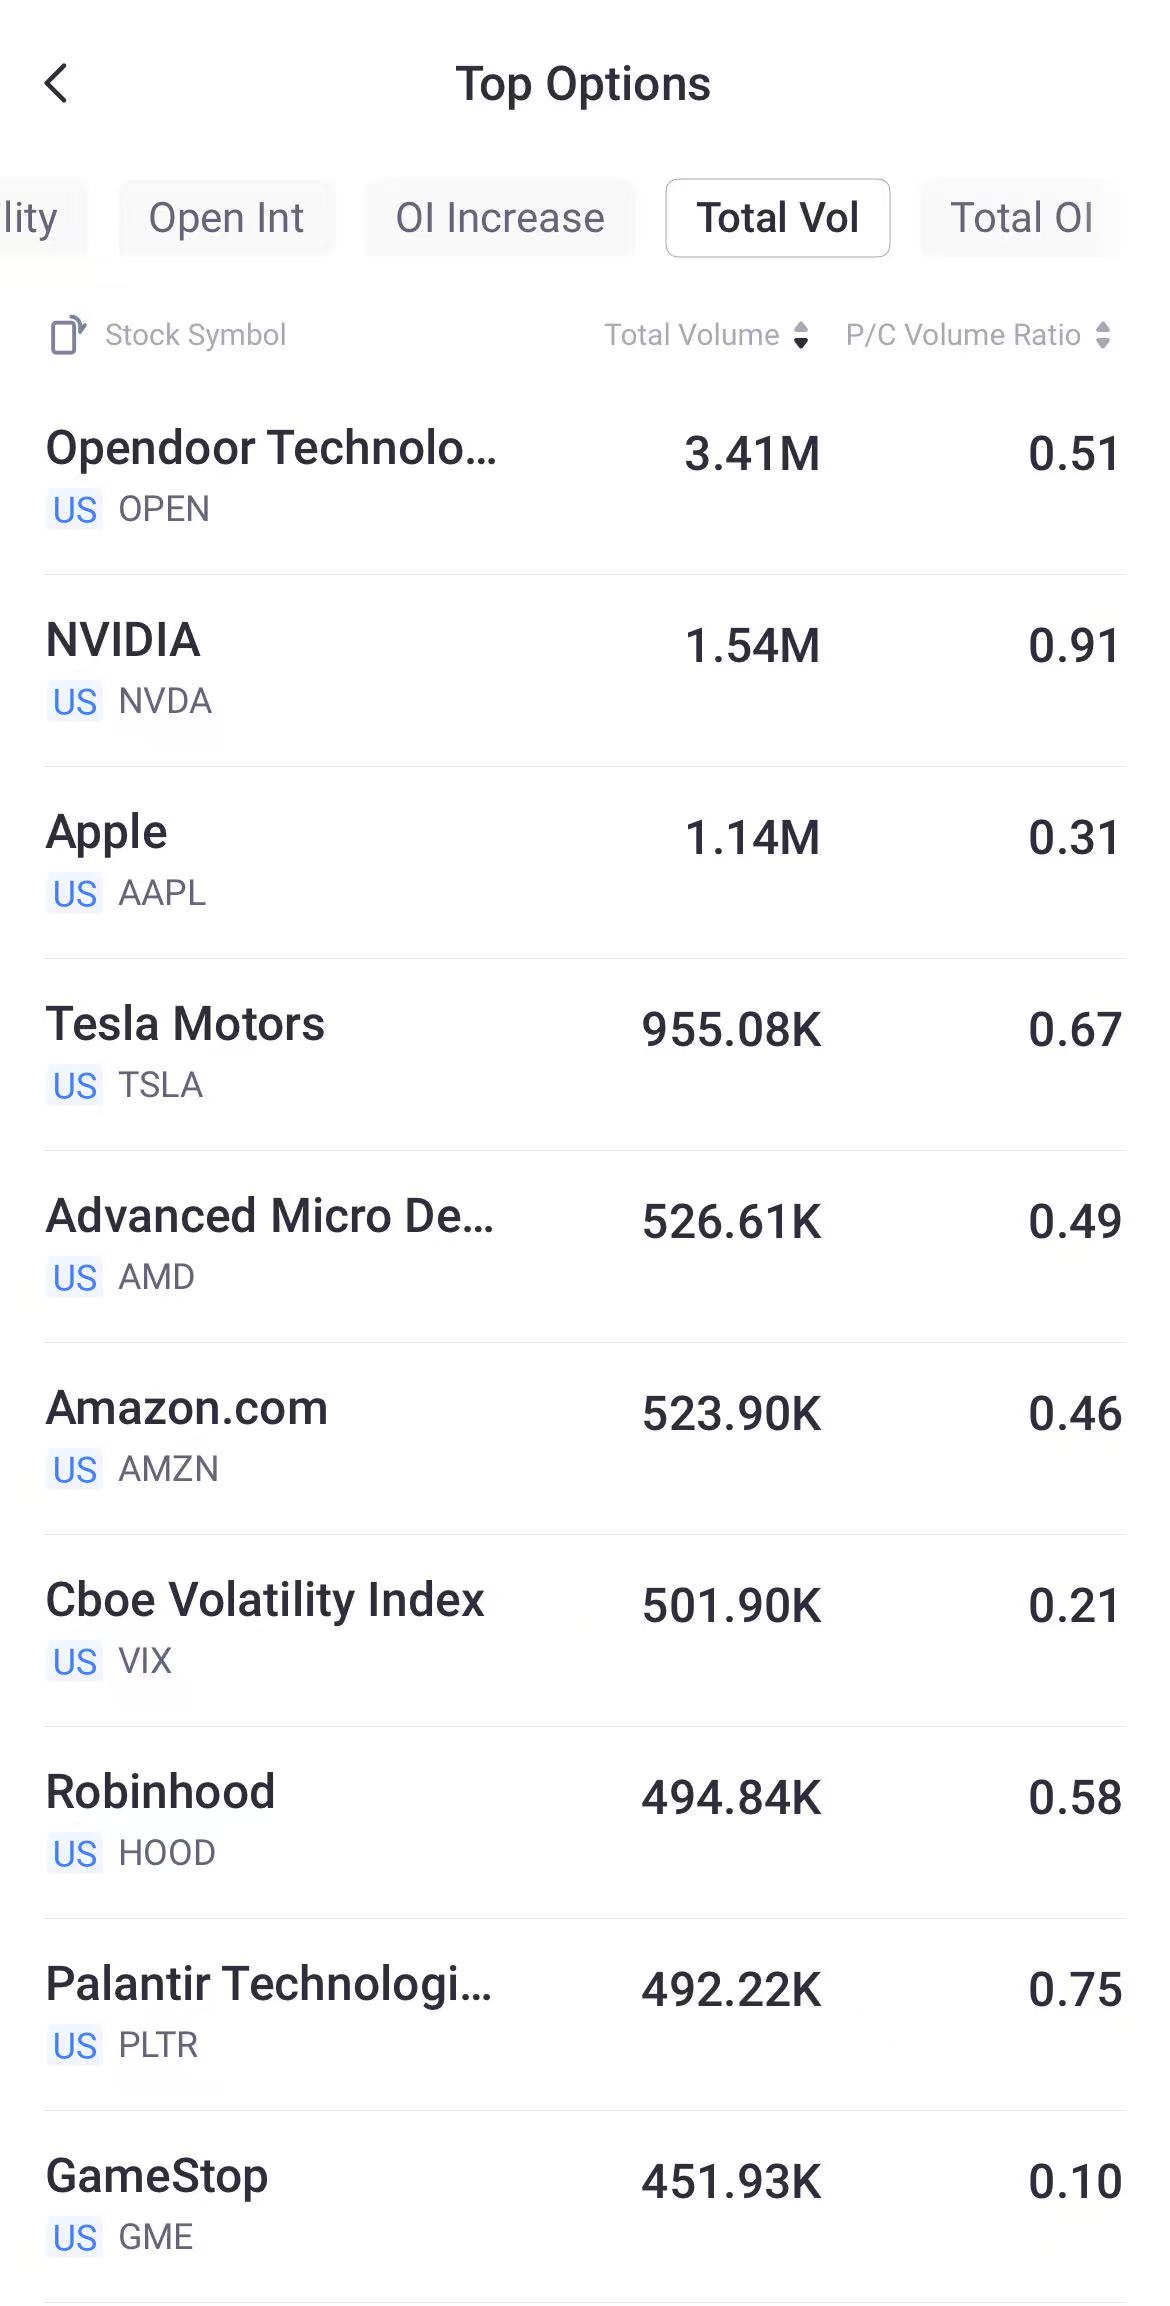Select the Robinhood HOOD listing
The height and width of the screenshot is (2306, 1170).
pyautogui.click(x=584, y=1822)
